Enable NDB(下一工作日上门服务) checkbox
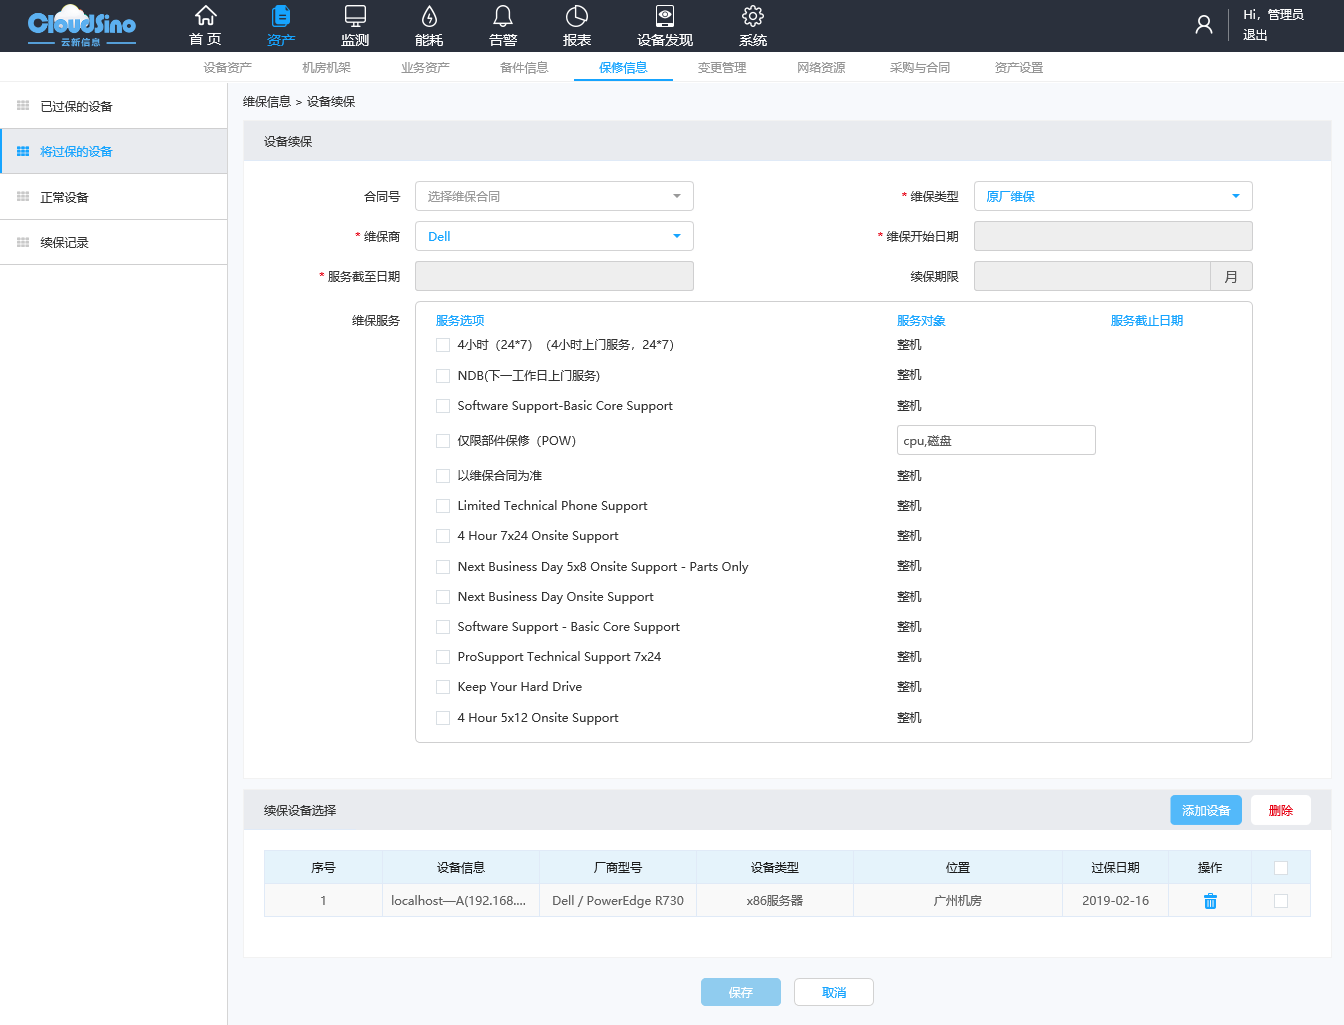The height and width of the screenshot is (1025, 1344). click(443, 376)
